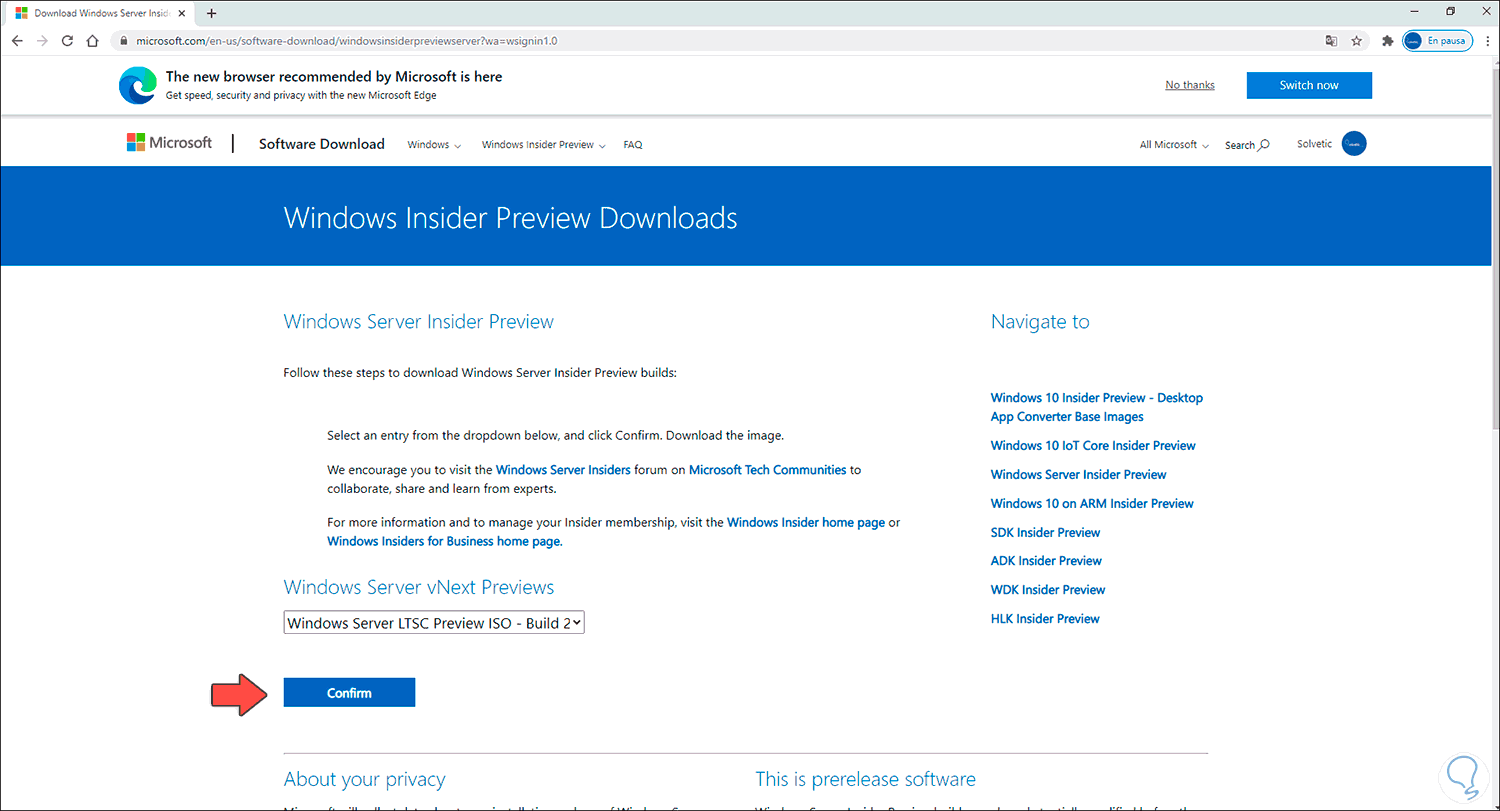Open the SDK Insider Preview link
The width and height of the screenshot is (1500, 811).
[1045, 533]
